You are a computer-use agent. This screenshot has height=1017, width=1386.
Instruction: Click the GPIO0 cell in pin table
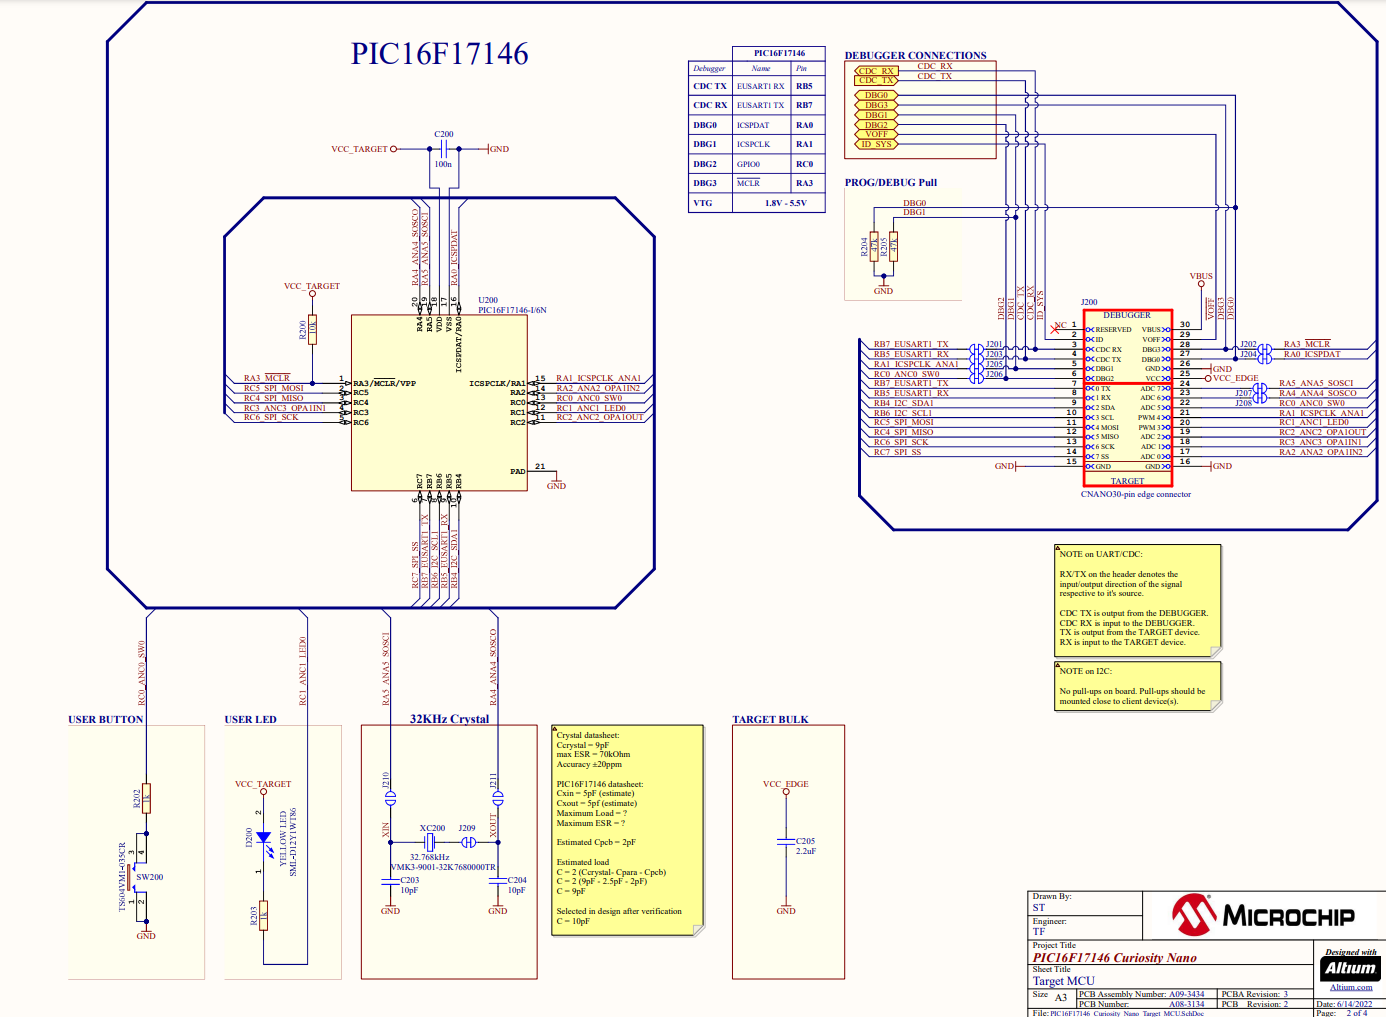click(x=761, y=164)
